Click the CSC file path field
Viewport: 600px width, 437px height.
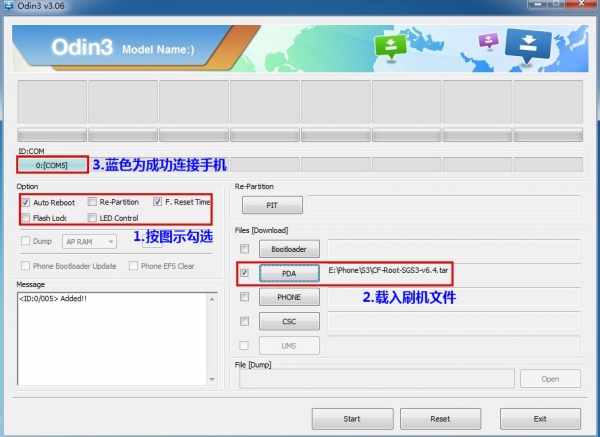pos(454,321)
